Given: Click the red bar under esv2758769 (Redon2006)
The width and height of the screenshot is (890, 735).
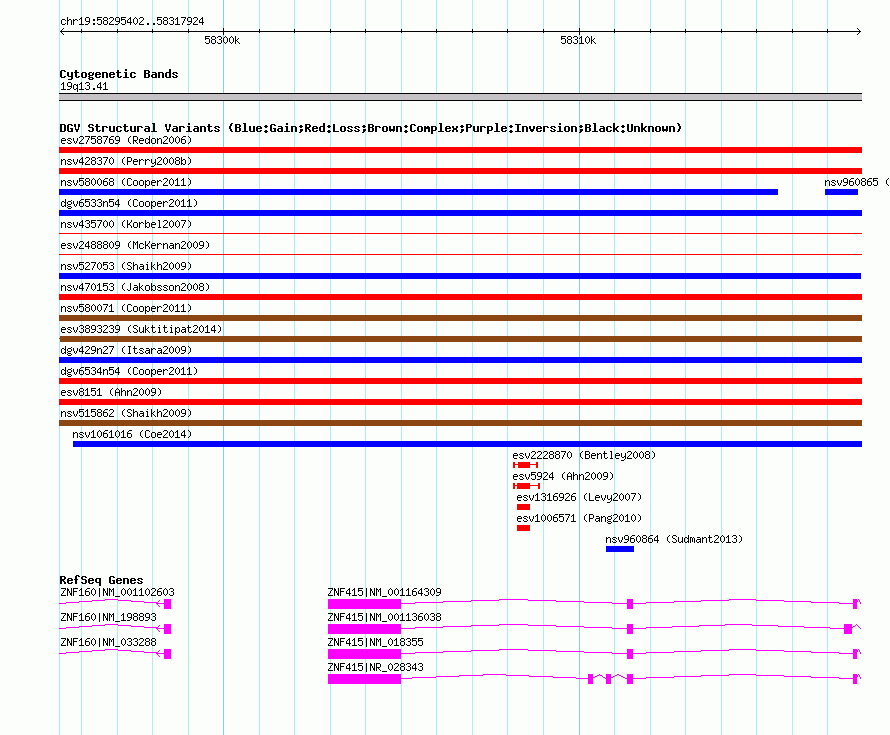Looking at the screenshot, I should [x=460, y=150].
